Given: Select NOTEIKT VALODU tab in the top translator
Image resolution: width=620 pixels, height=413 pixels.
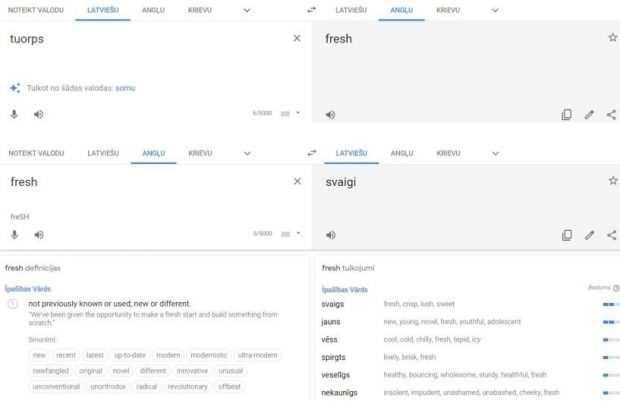Looking at the screenshot, I should pos(37,10).
